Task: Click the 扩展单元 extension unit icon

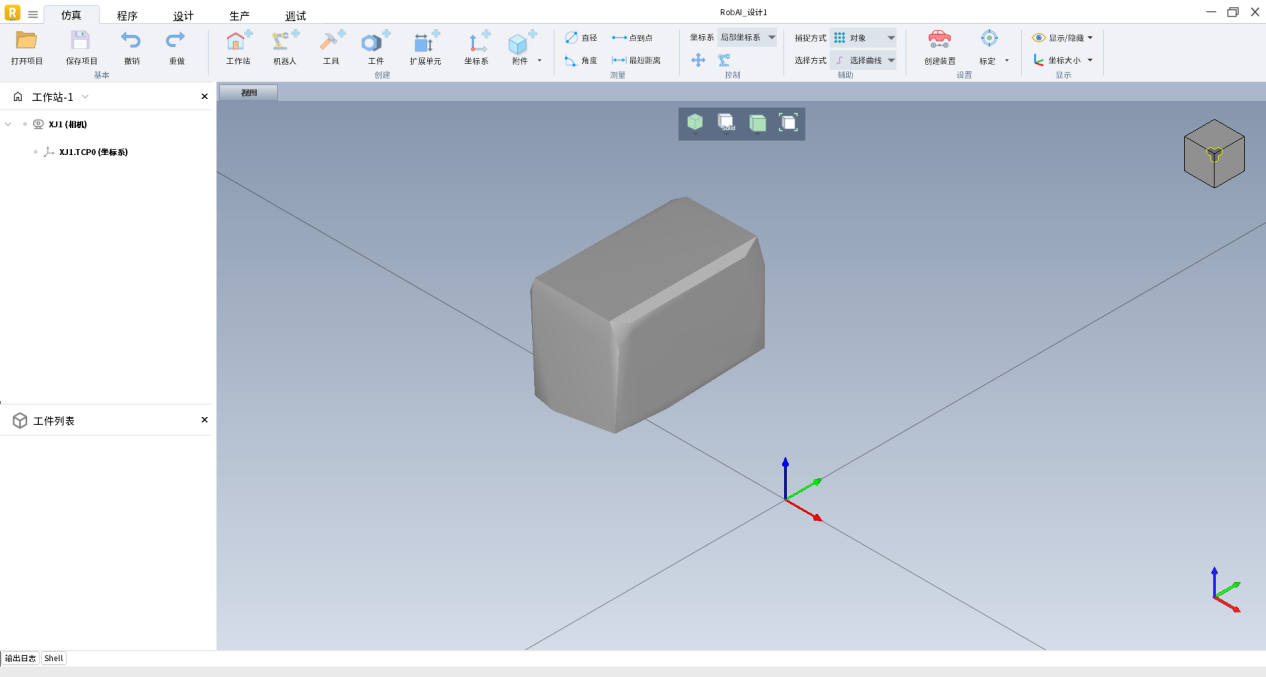Action: pos(425,41)
